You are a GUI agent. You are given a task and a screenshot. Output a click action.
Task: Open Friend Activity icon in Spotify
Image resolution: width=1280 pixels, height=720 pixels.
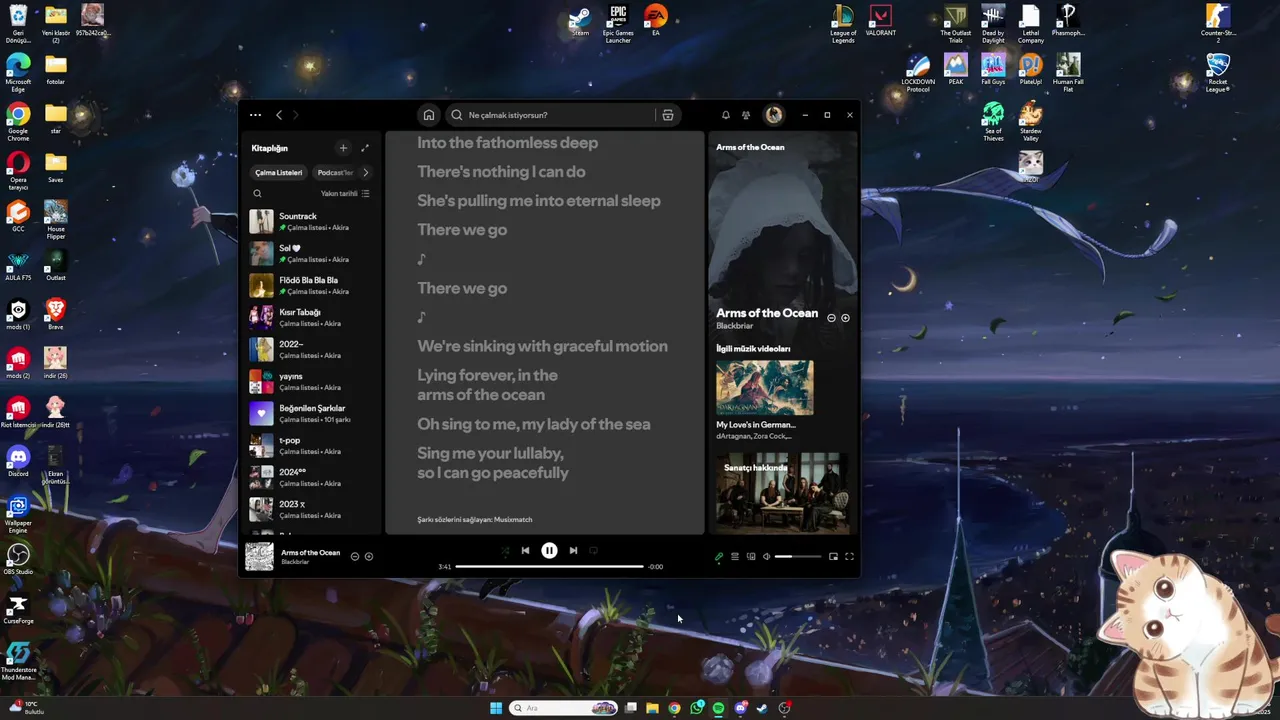tap(746, 115)
